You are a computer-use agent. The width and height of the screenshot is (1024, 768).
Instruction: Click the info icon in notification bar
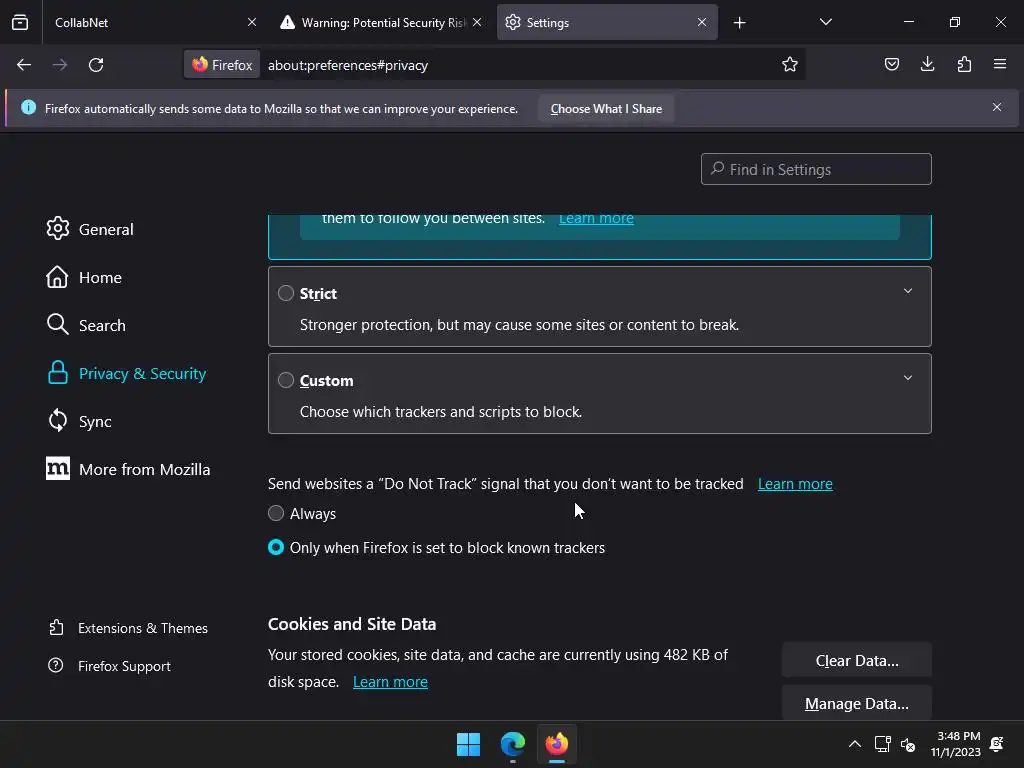[28, 107]
